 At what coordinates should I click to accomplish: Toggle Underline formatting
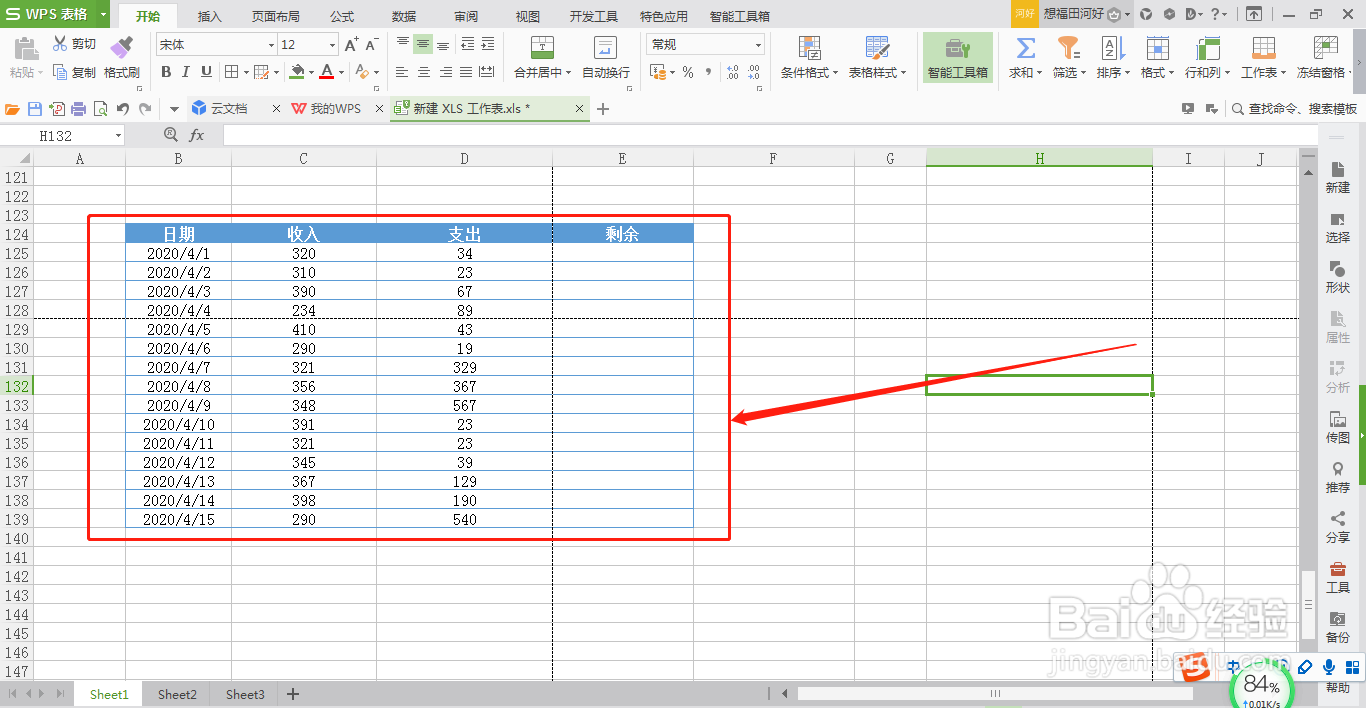coord(206,72)
